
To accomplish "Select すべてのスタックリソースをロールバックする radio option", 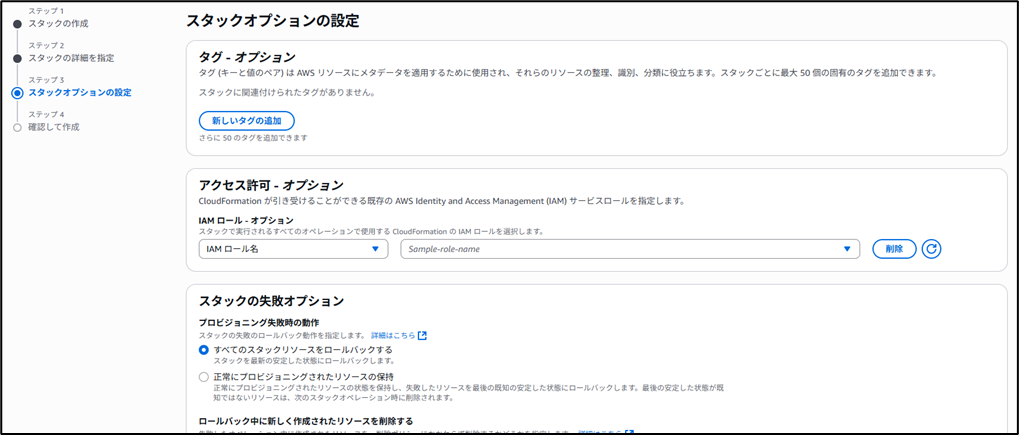I will [204, 349].
